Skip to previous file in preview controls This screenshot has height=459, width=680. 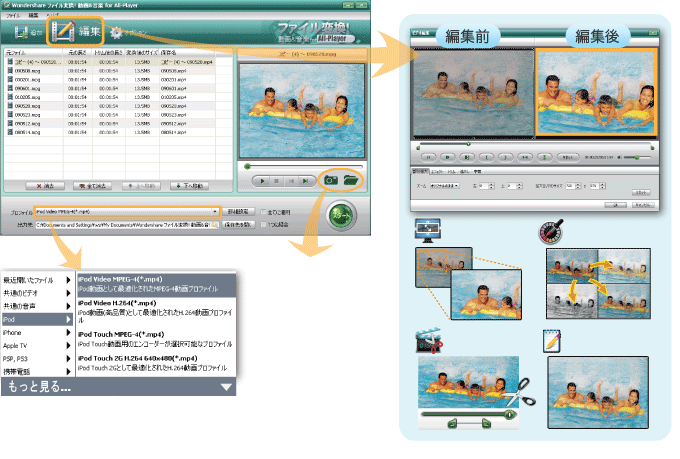click(x=291, y=181)
